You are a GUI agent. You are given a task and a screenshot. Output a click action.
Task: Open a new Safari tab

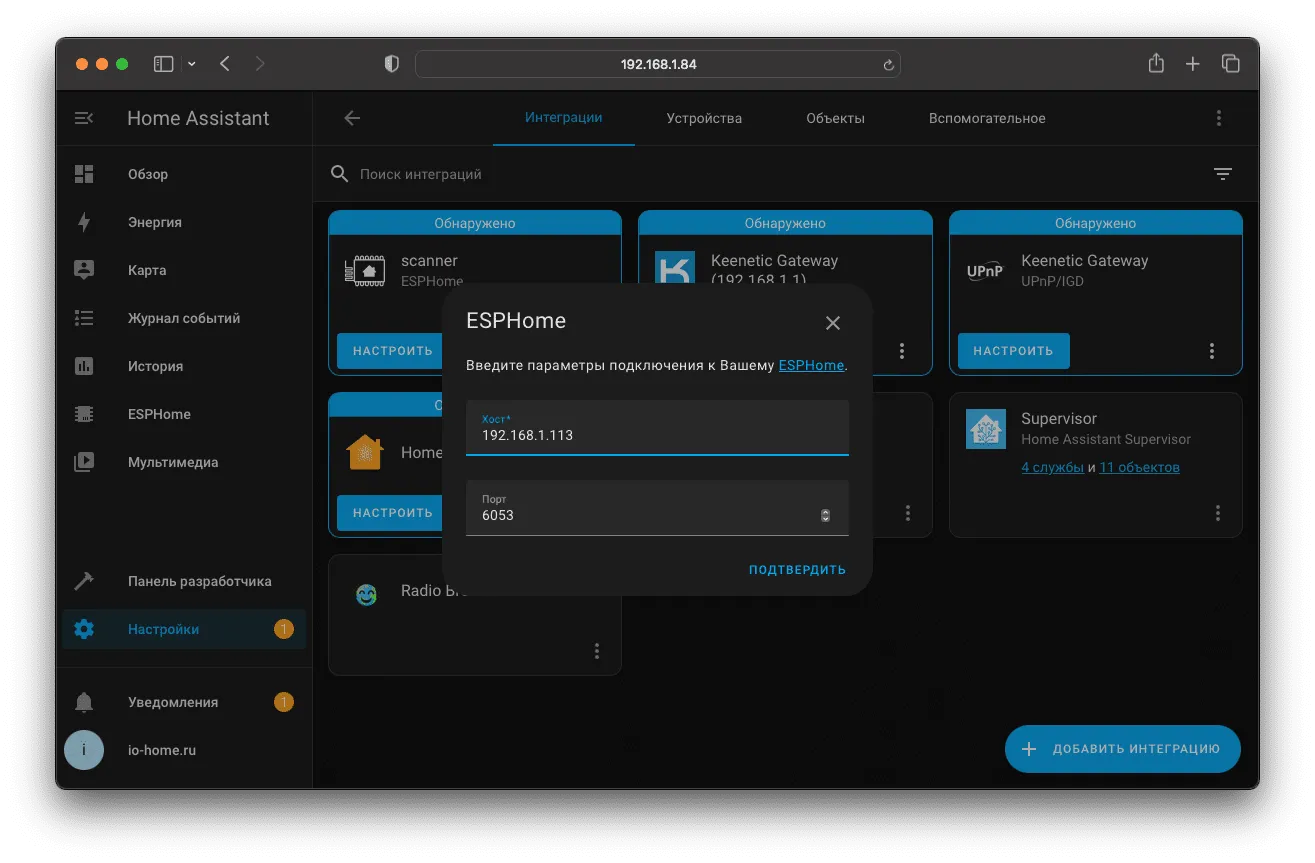[x=1193, y=64]
